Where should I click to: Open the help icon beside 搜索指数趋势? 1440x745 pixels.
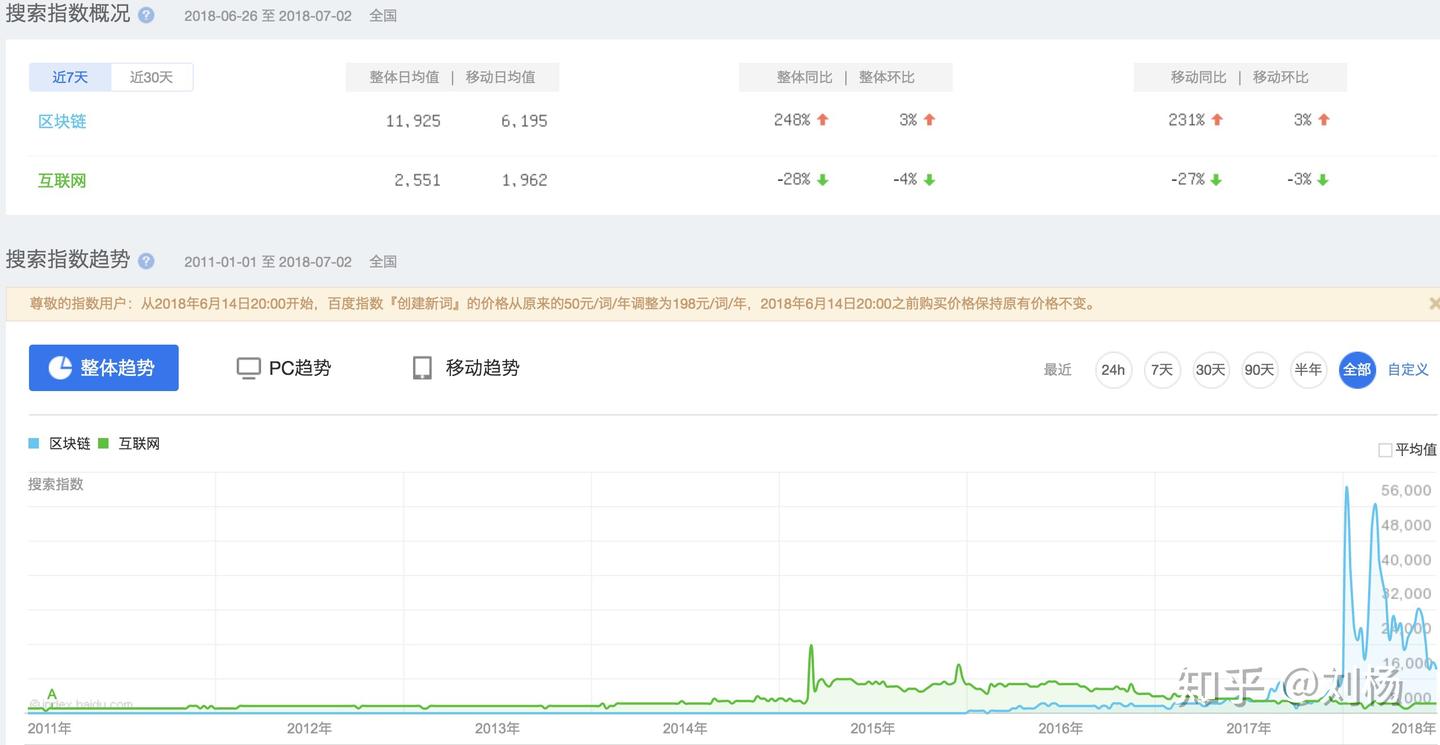(145, 260)
